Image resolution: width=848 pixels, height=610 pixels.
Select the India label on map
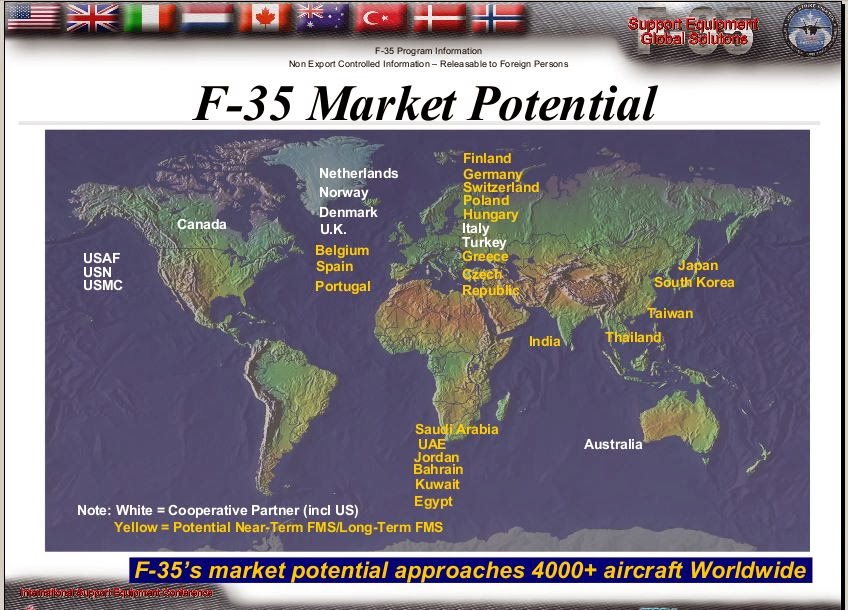coord(545,342)
